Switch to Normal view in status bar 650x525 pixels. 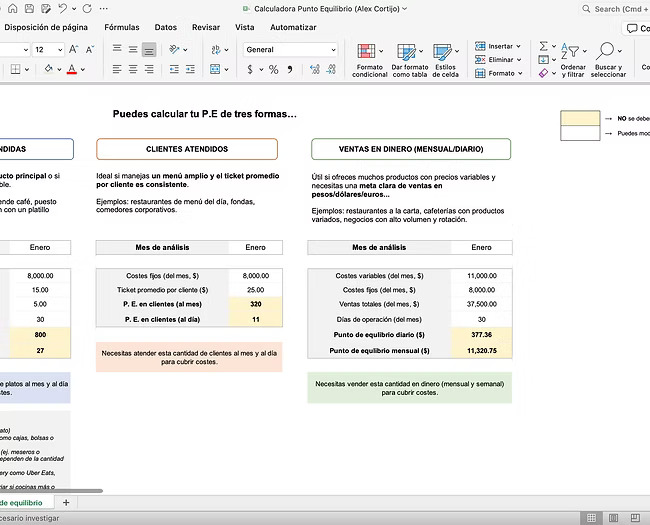[x=591, y=518]
